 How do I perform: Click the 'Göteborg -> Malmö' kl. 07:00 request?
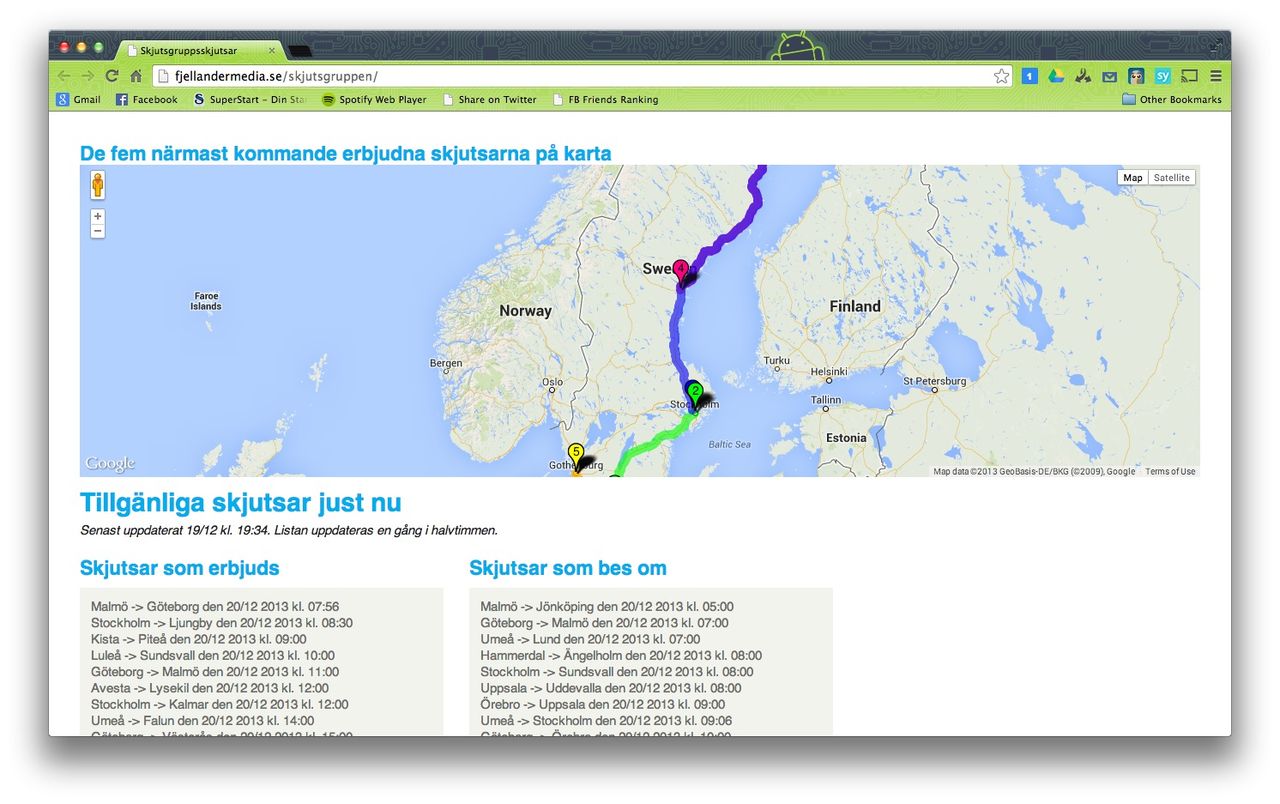pos(604,623)
